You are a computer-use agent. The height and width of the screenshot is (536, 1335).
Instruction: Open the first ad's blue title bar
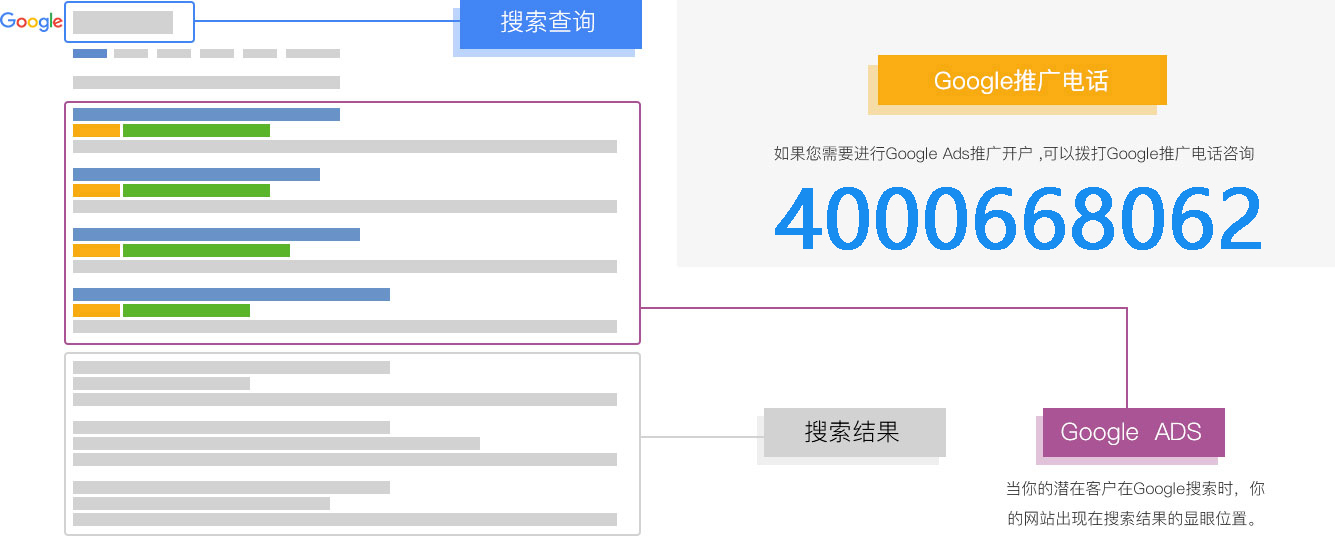[206, 114]
